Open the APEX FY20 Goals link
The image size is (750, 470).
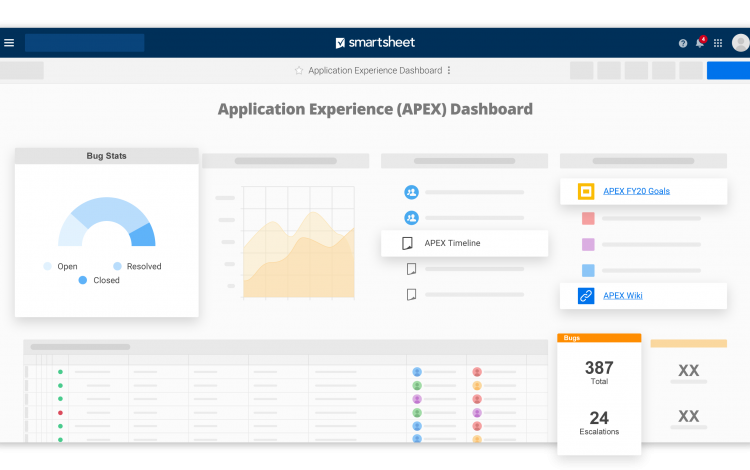(x=636, y=191)
